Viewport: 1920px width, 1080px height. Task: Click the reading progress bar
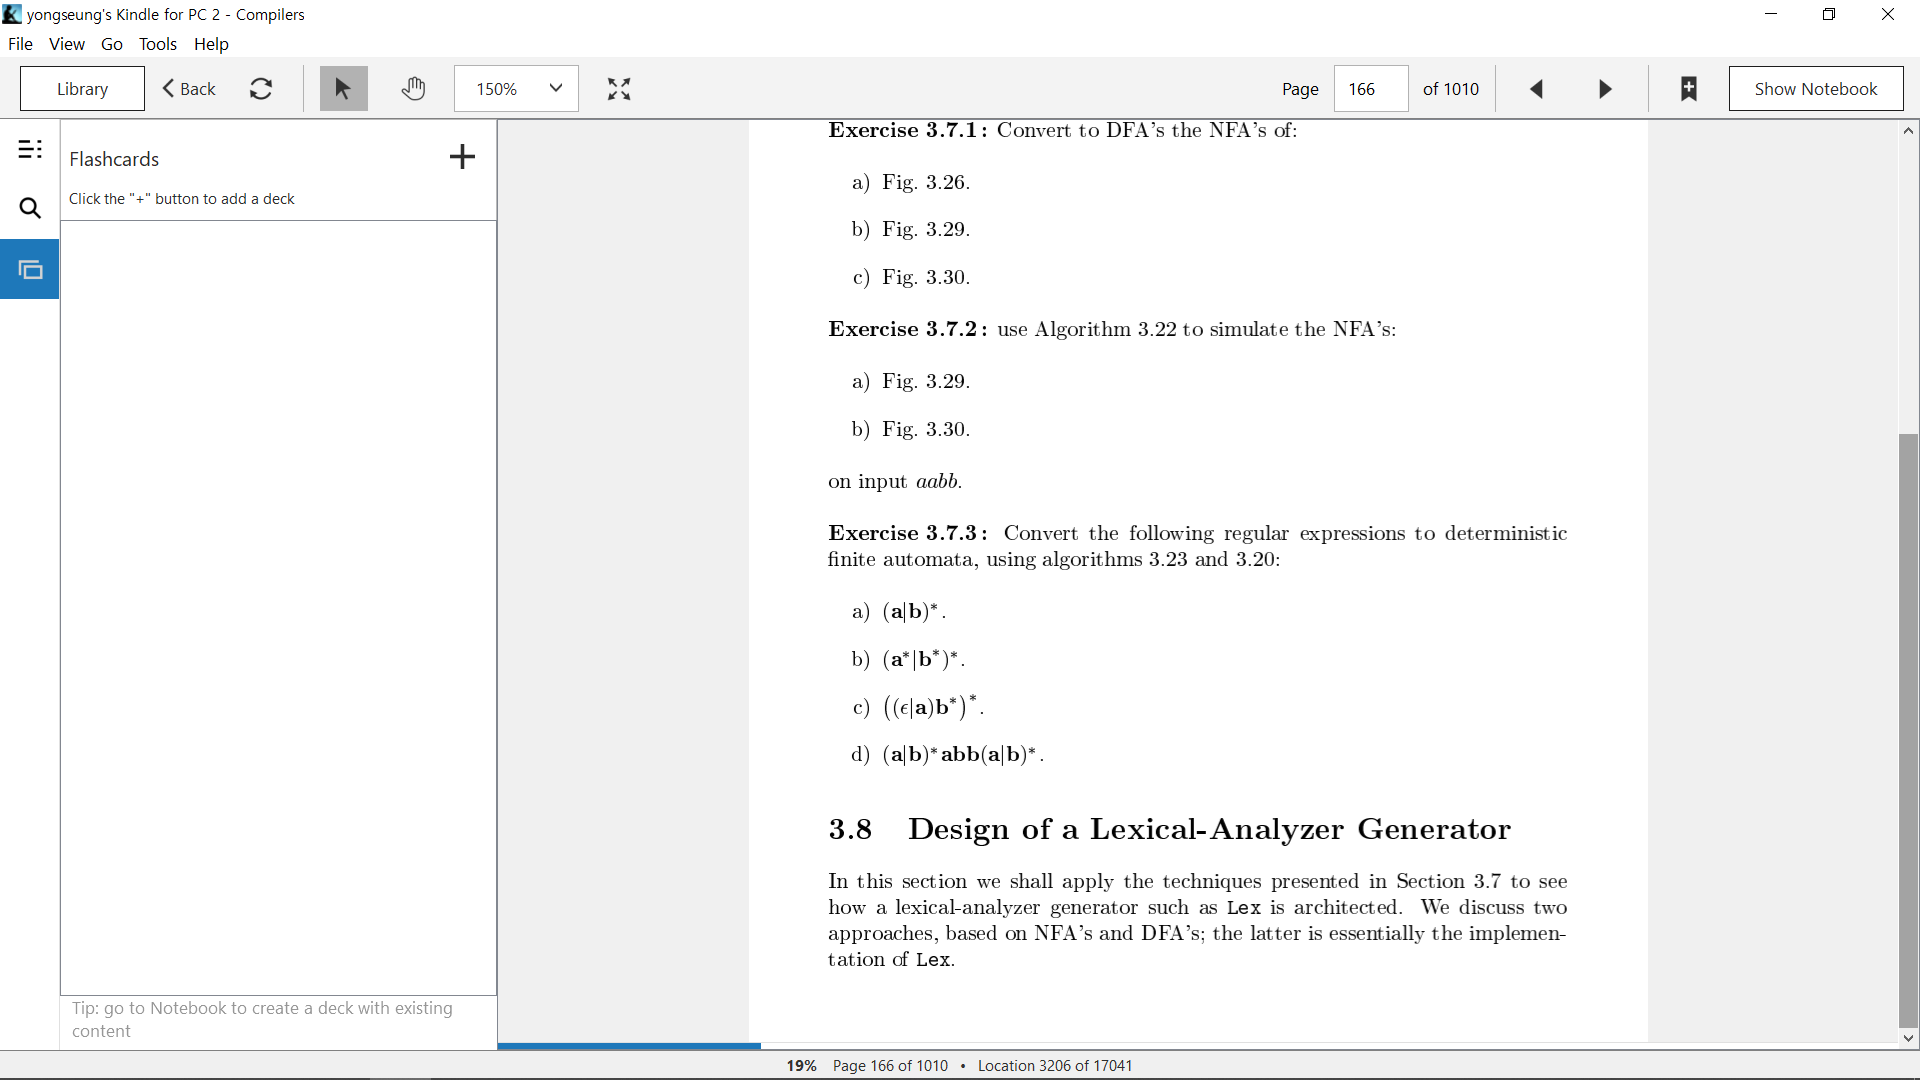pos(1199,1046)
